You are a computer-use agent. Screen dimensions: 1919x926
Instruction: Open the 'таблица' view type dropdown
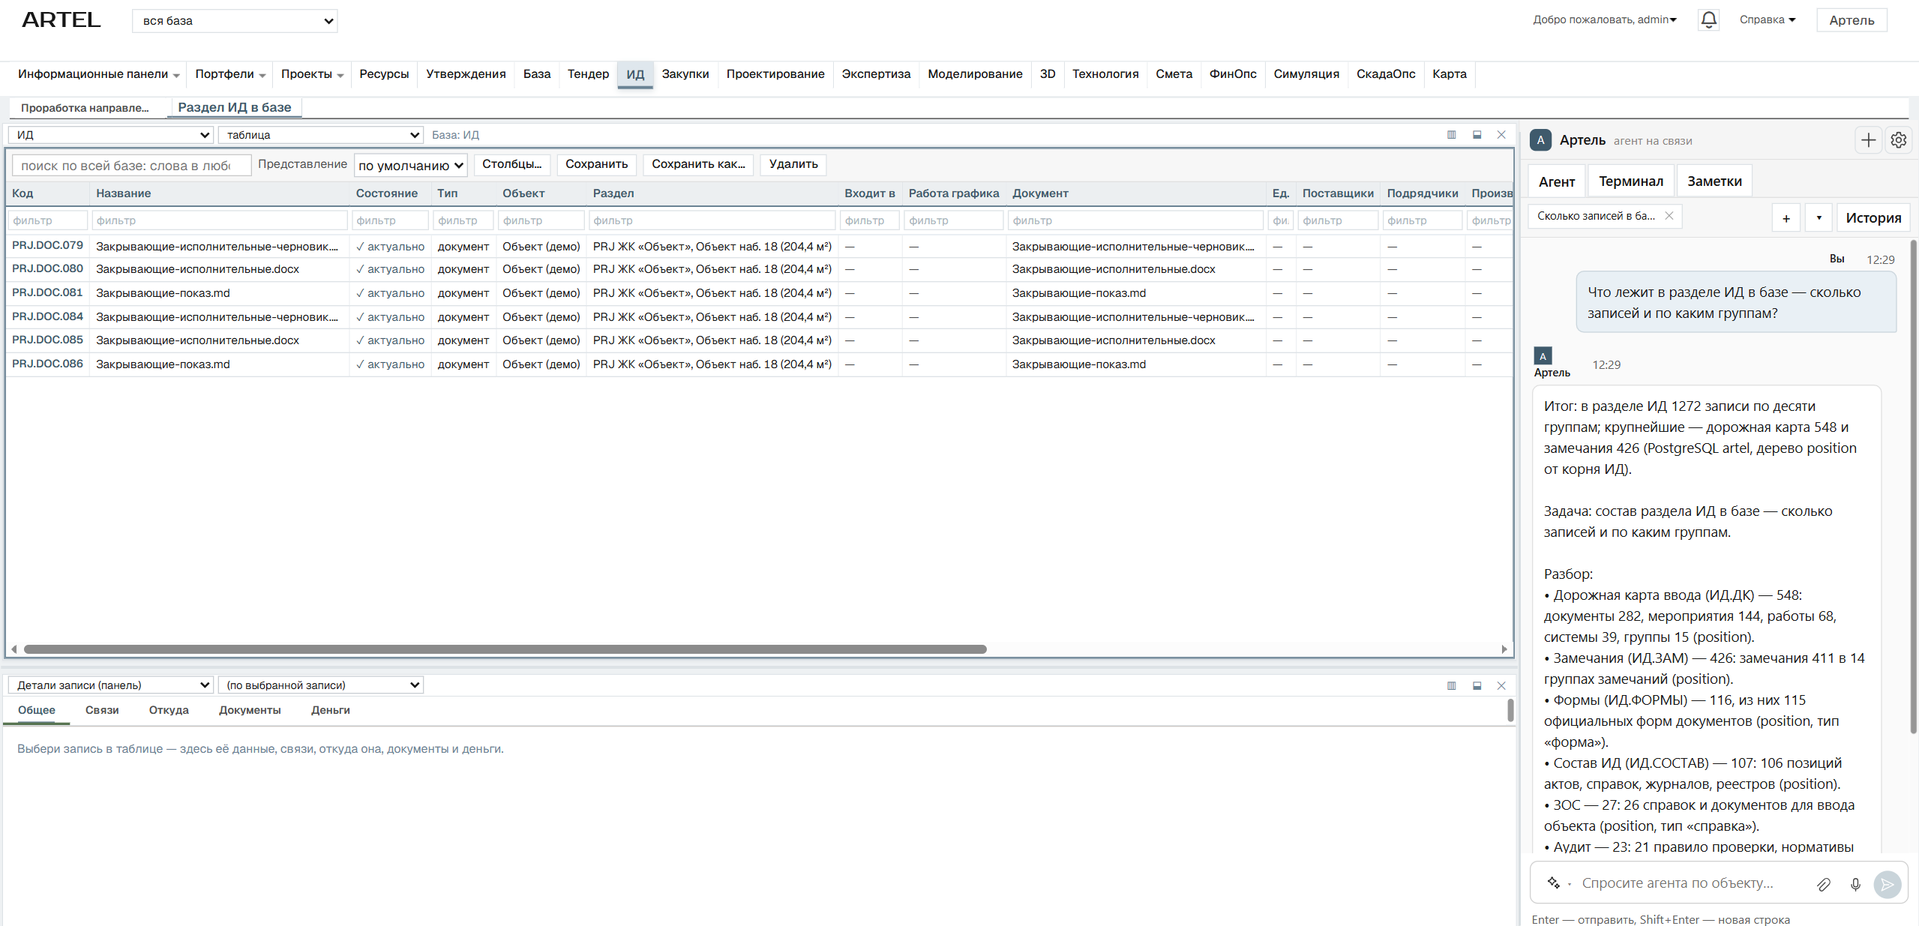pos(321,135)
